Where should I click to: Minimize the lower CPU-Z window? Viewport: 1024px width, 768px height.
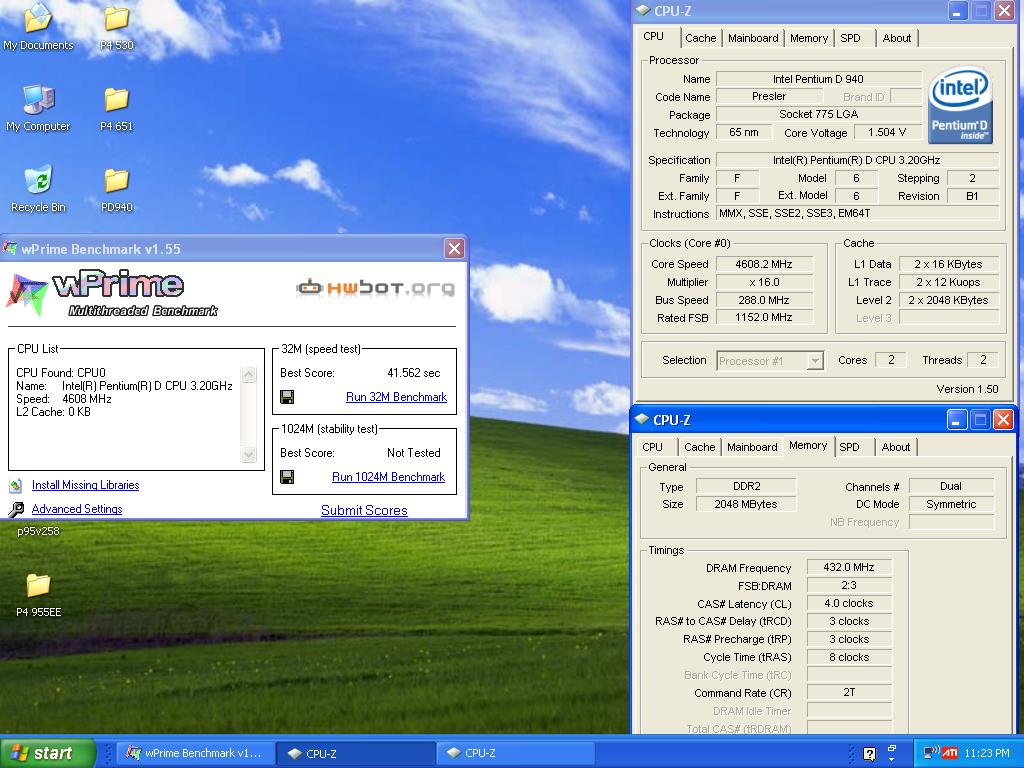coord(957,419)
